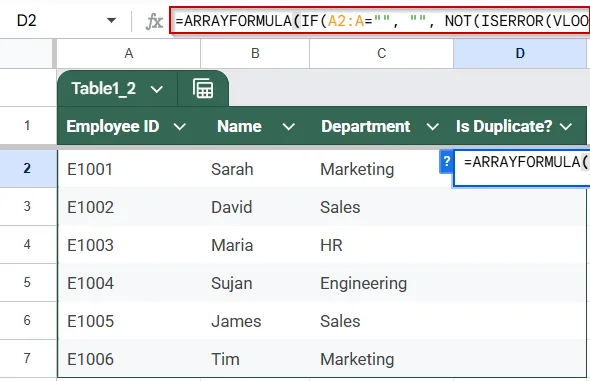Open Department column filter dropdown

[432, 127]
